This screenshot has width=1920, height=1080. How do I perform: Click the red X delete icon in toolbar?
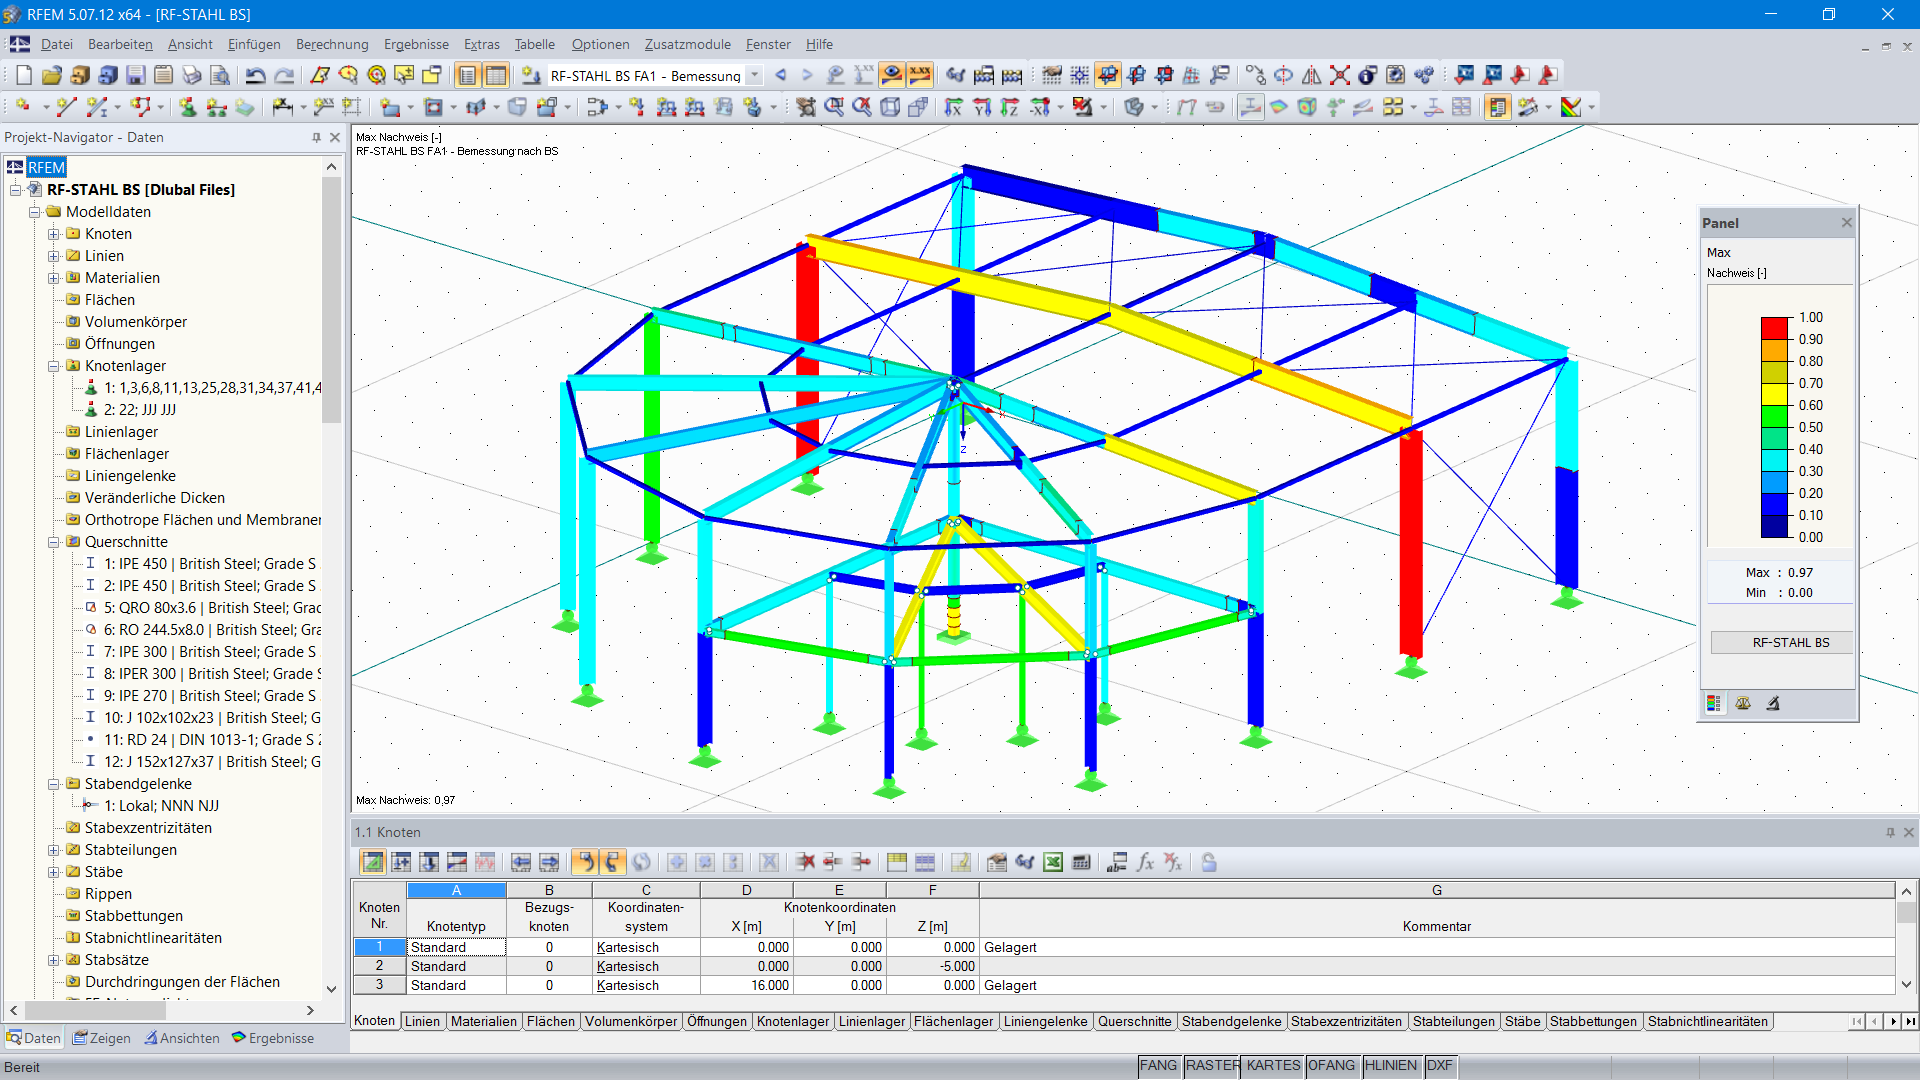click(1340, 75)
